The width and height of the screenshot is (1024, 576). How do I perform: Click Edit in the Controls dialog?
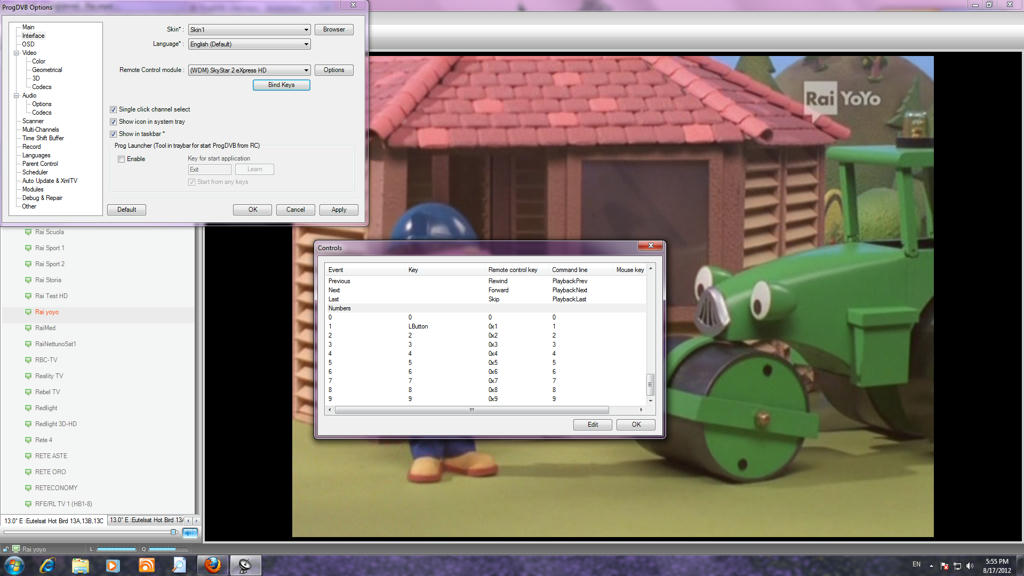pos(592,424)
